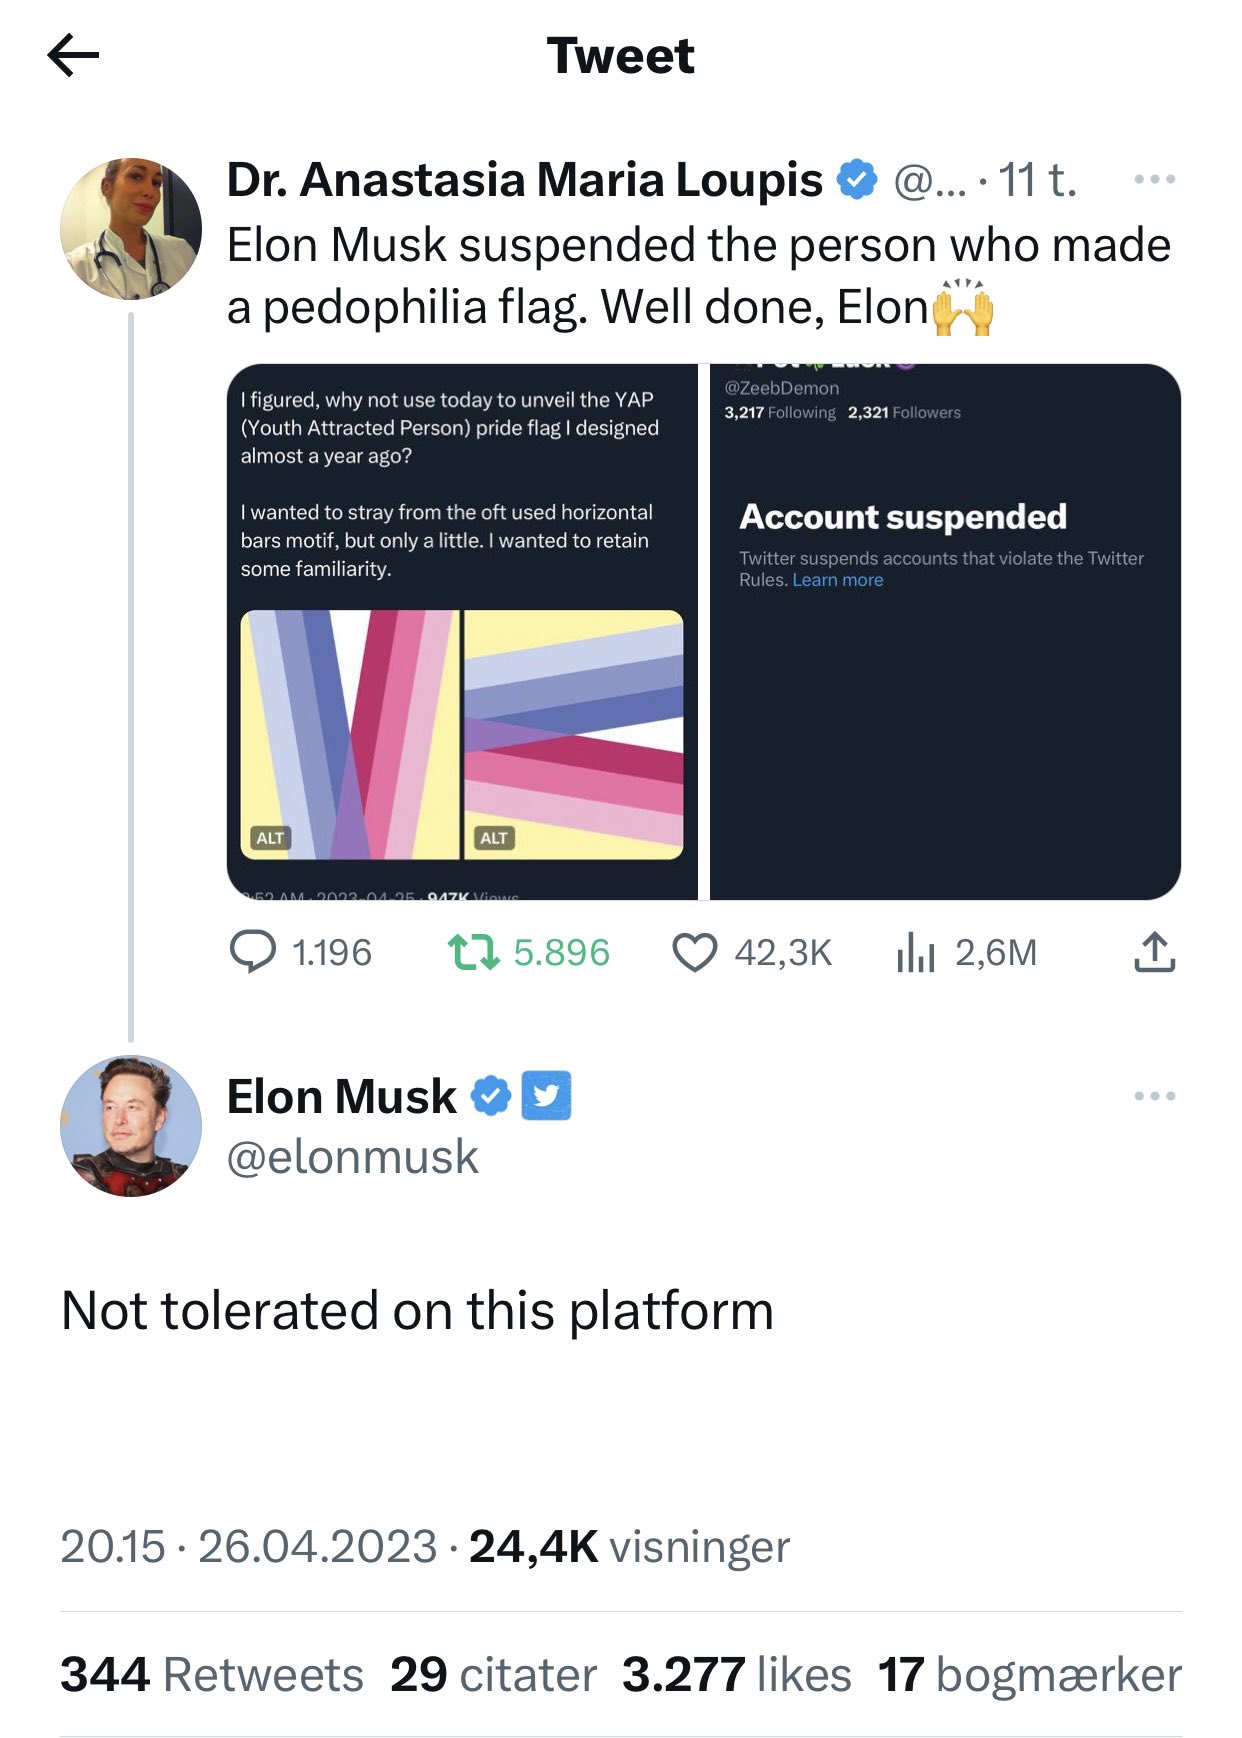Screen dimensions: 1242x1738
Task: View the 3.277 likes list
Action: click(x=736, y=1675)
